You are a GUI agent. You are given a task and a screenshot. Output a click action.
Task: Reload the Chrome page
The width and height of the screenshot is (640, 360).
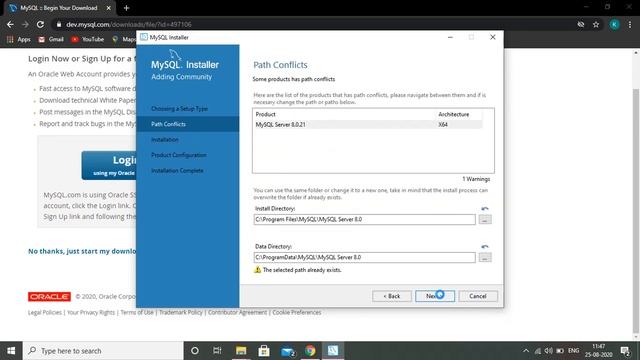(40, 24)
